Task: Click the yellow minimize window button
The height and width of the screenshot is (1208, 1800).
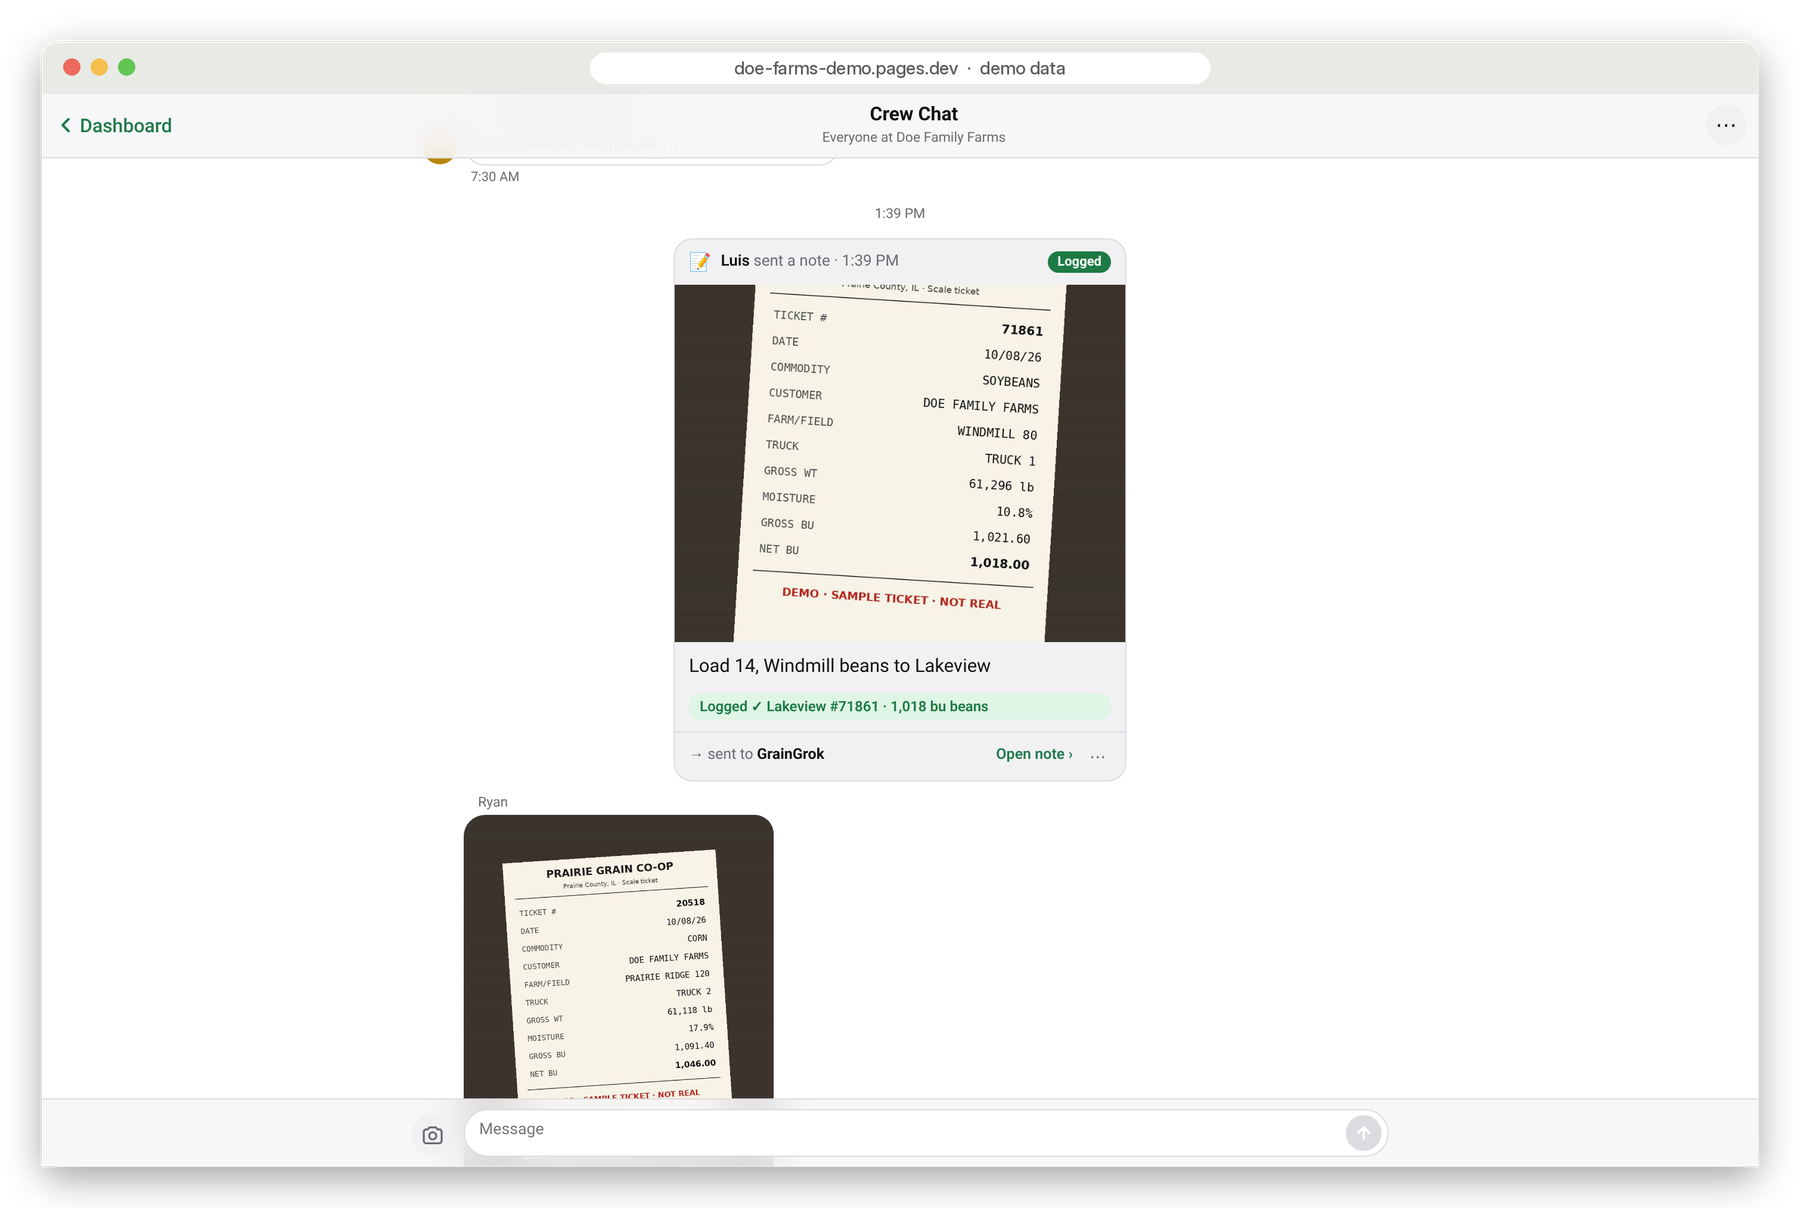Action: (x=99, y=67)
